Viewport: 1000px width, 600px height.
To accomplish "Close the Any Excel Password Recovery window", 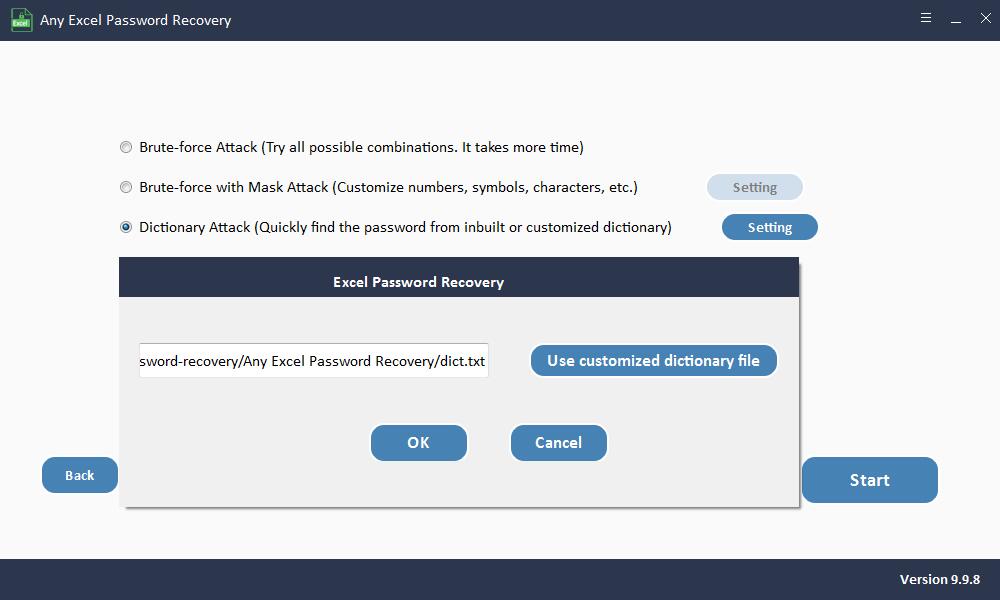I will 985,19.
